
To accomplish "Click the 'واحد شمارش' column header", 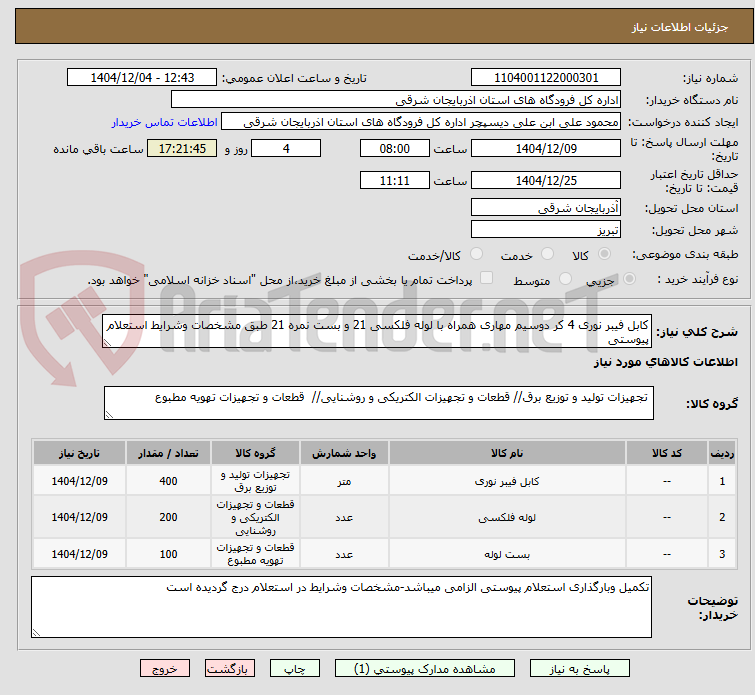I will tap(344, 453).
